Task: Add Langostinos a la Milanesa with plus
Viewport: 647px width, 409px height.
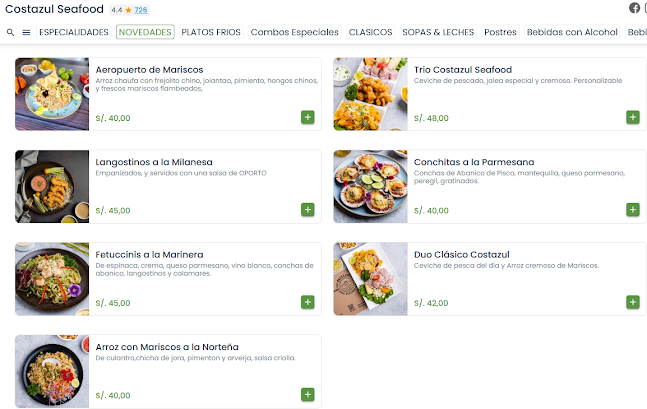Action: [307, 210]
